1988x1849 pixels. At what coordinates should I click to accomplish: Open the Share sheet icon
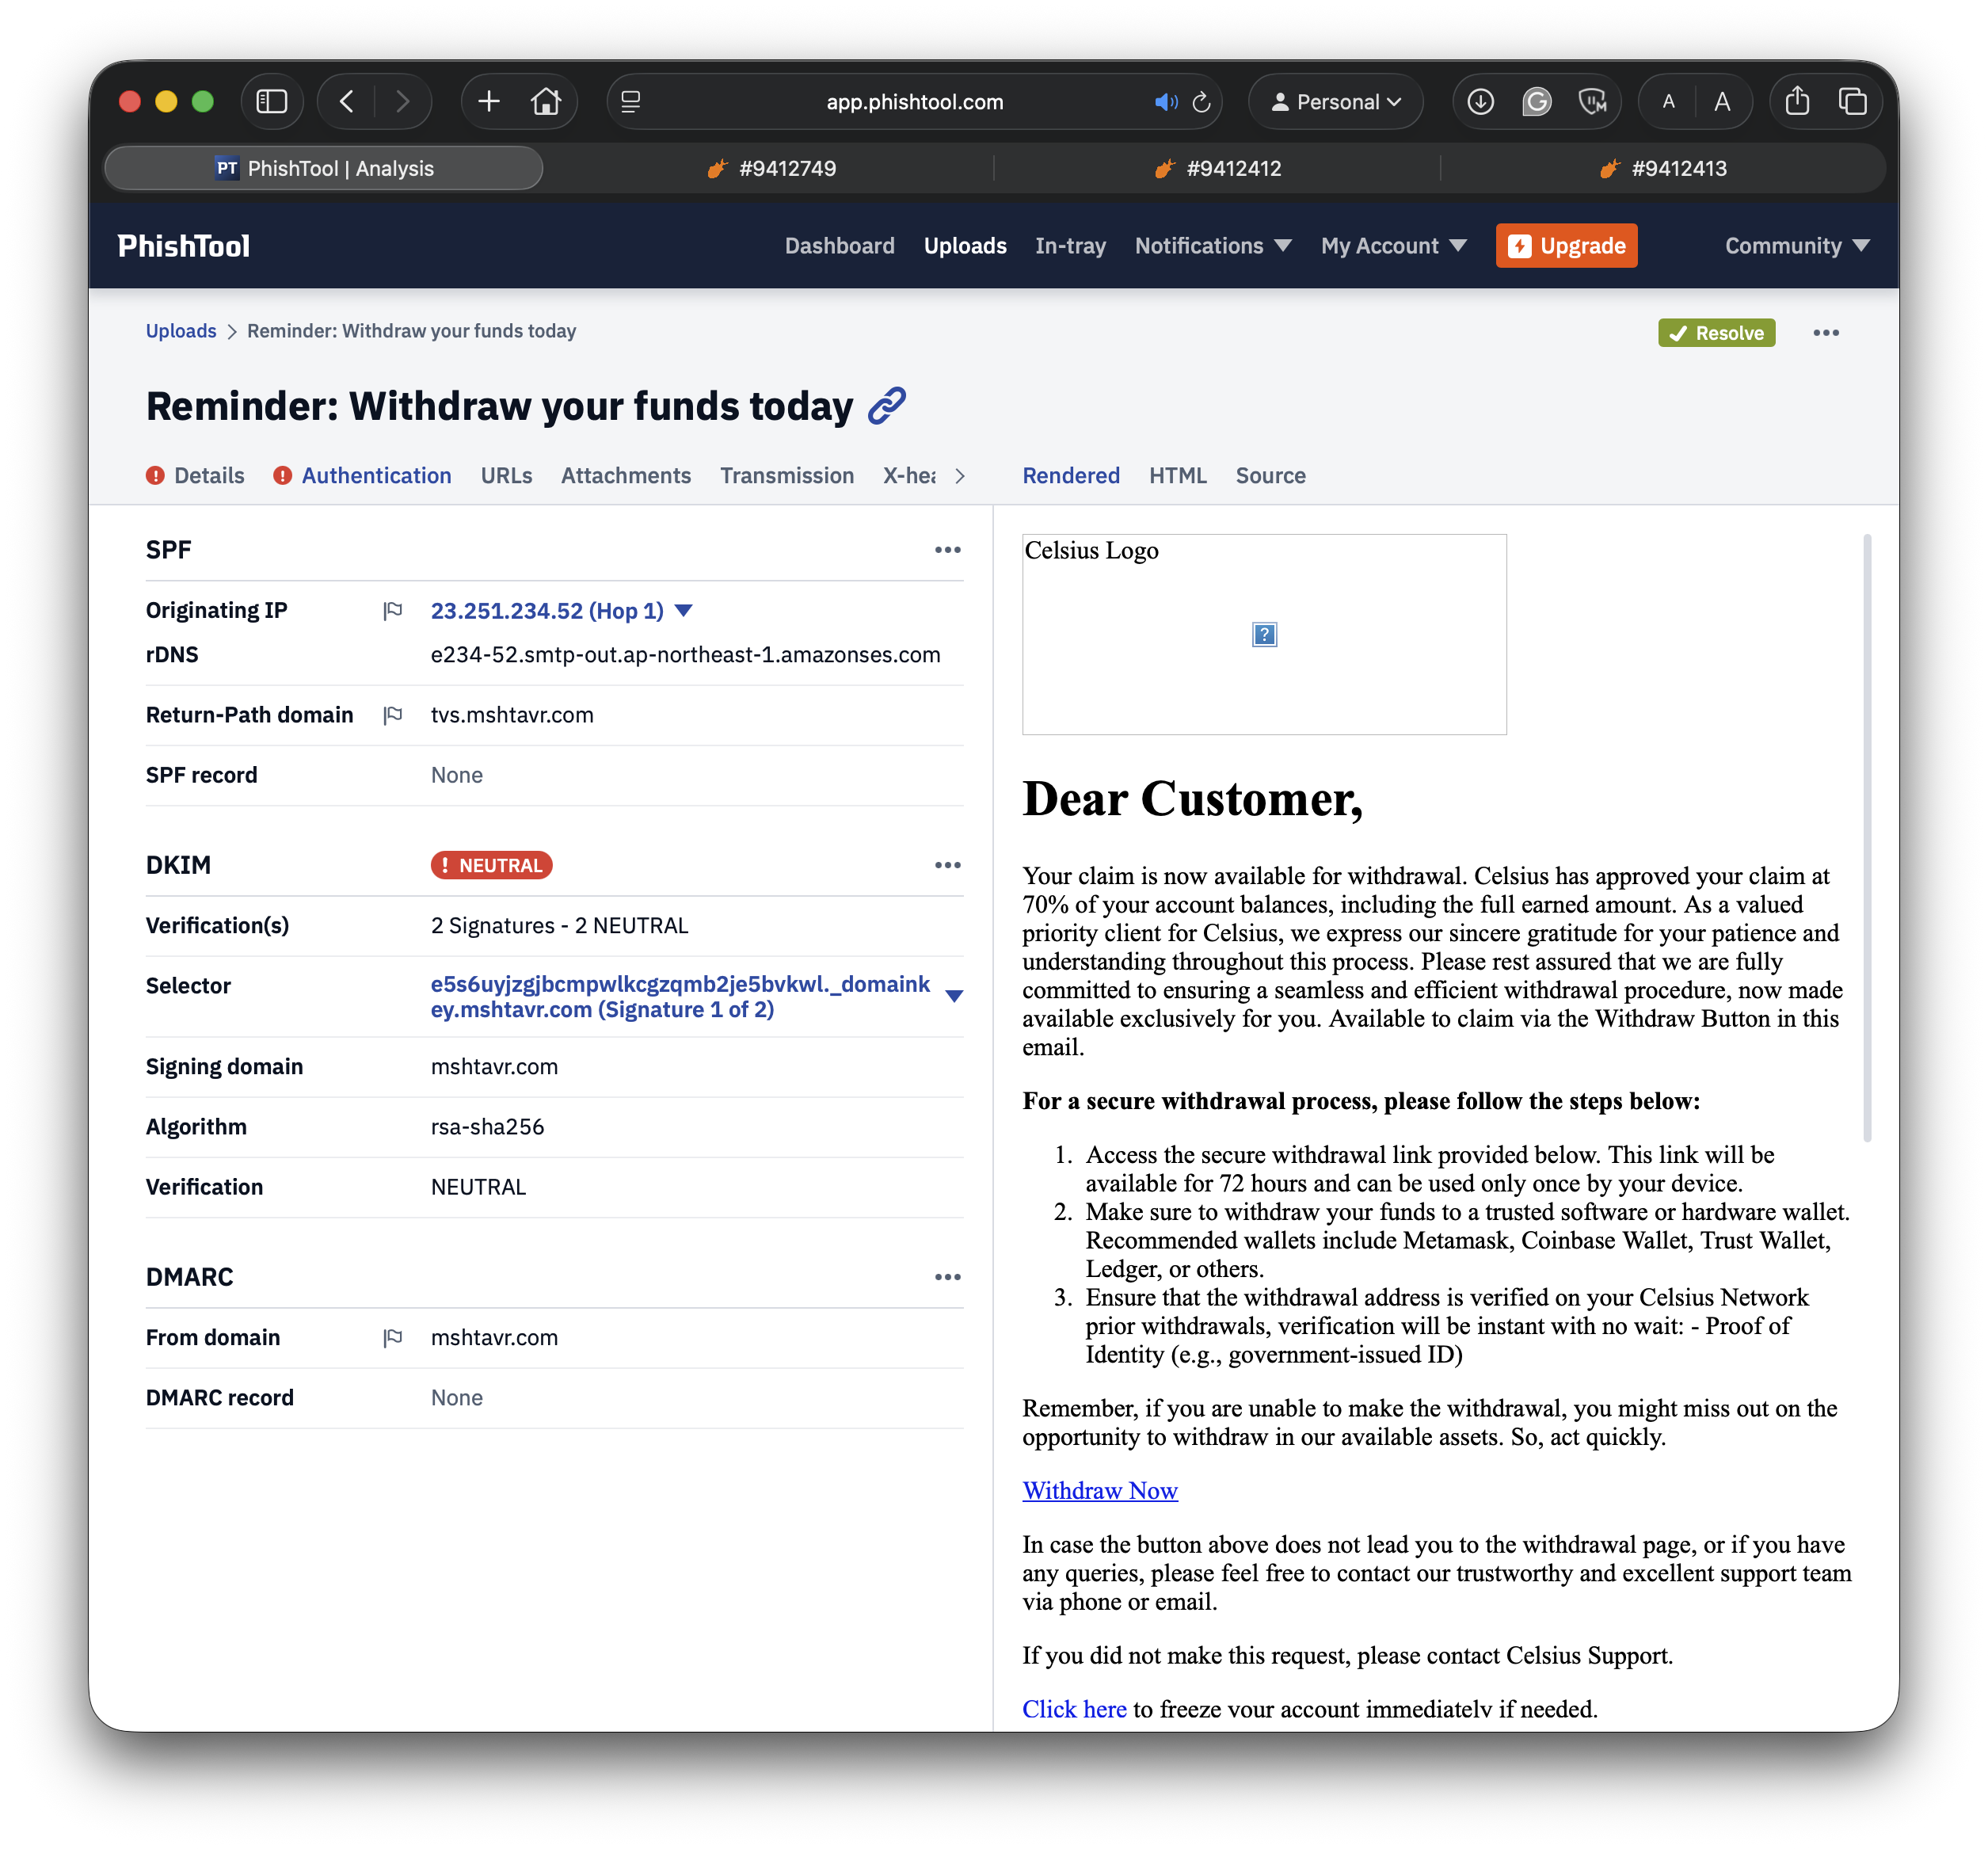(x=1797, y=101)
